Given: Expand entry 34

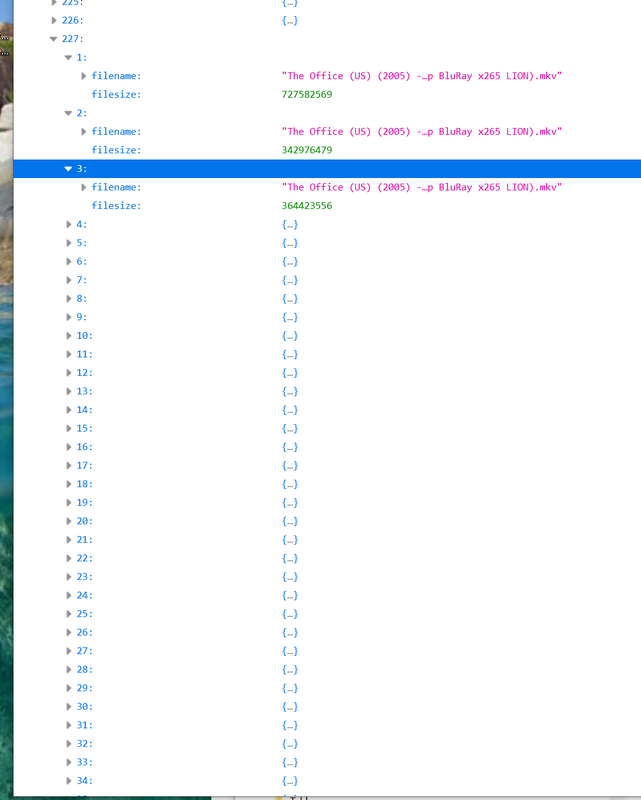Looking at the screenshot, I should click(x=69, y=781).
